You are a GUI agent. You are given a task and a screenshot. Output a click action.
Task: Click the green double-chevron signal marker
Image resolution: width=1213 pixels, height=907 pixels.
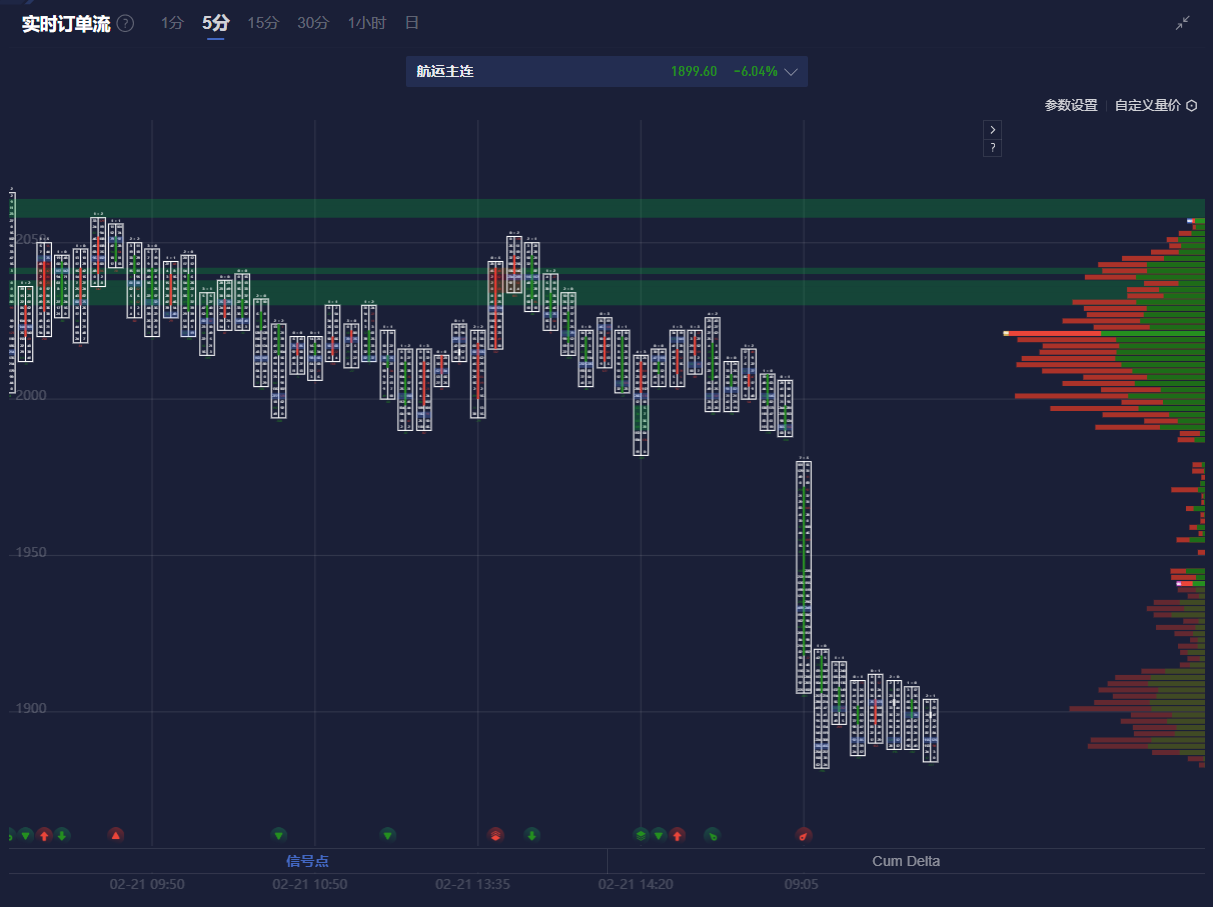click(x=641, y=834)
